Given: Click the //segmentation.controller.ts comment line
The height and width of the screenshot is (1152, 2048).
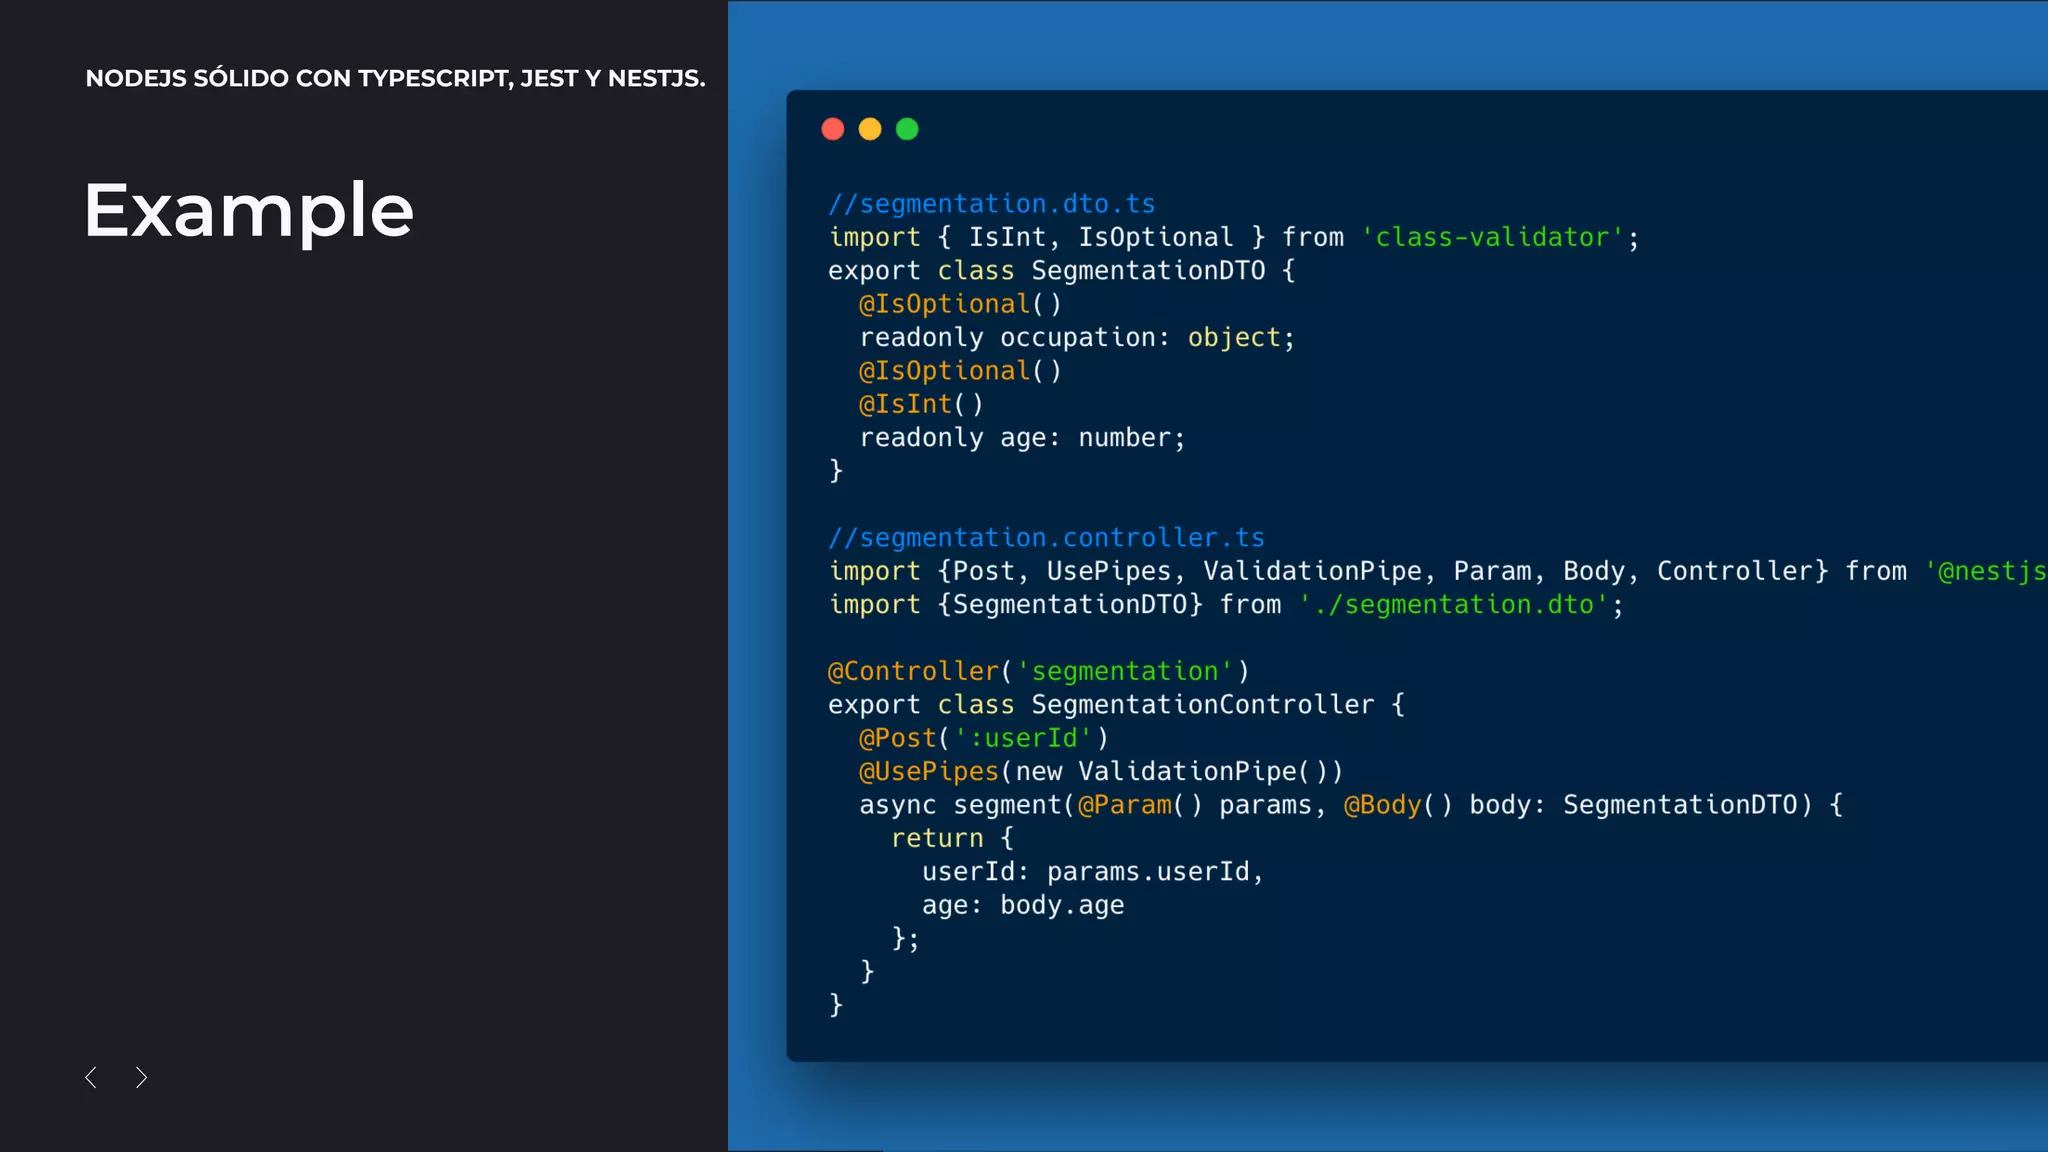Looking at the screenshot, I should click(1046, 538).
